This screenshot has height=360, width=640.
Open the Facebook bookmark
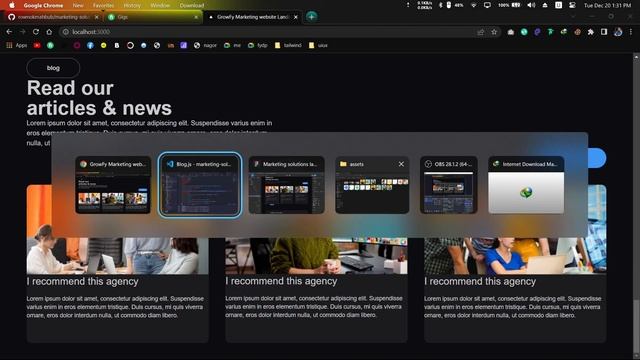(x=90, y=45)
